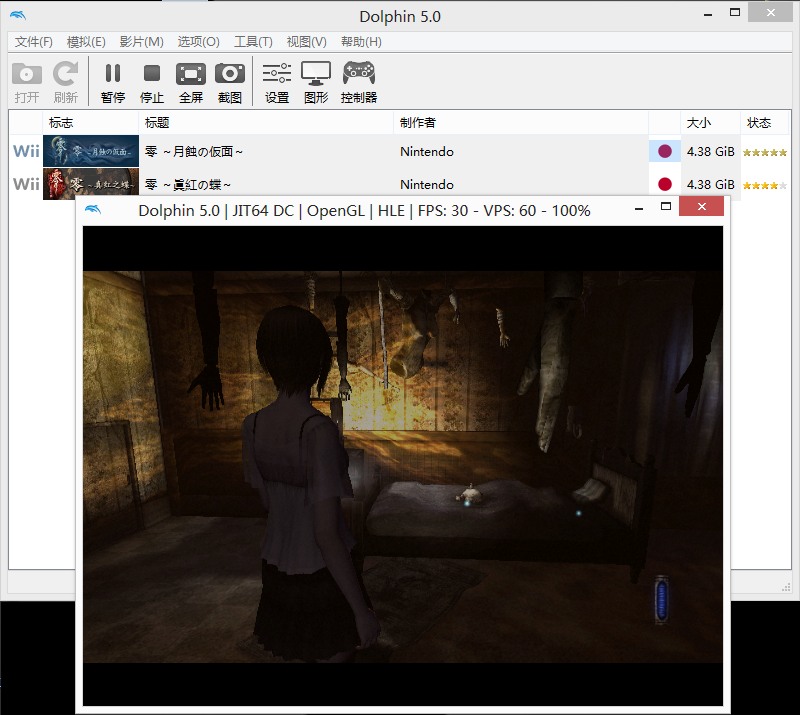
Task: Open the 模拟(E) menu
Action: (86, 42)
